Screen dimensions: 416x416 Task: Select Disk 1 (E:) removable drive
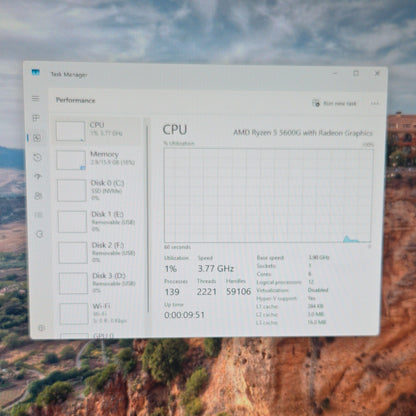(100, 221)
